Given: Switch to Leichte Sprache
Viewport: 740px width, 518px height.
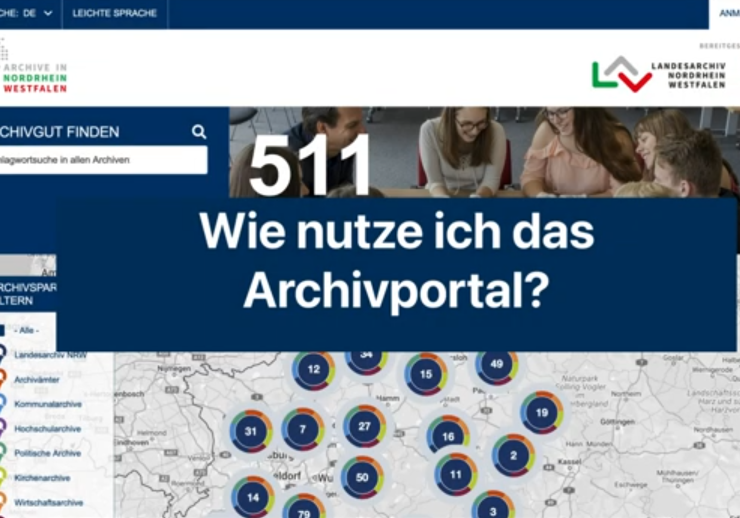Looking at the screenshot, I should tap(115, 13).
